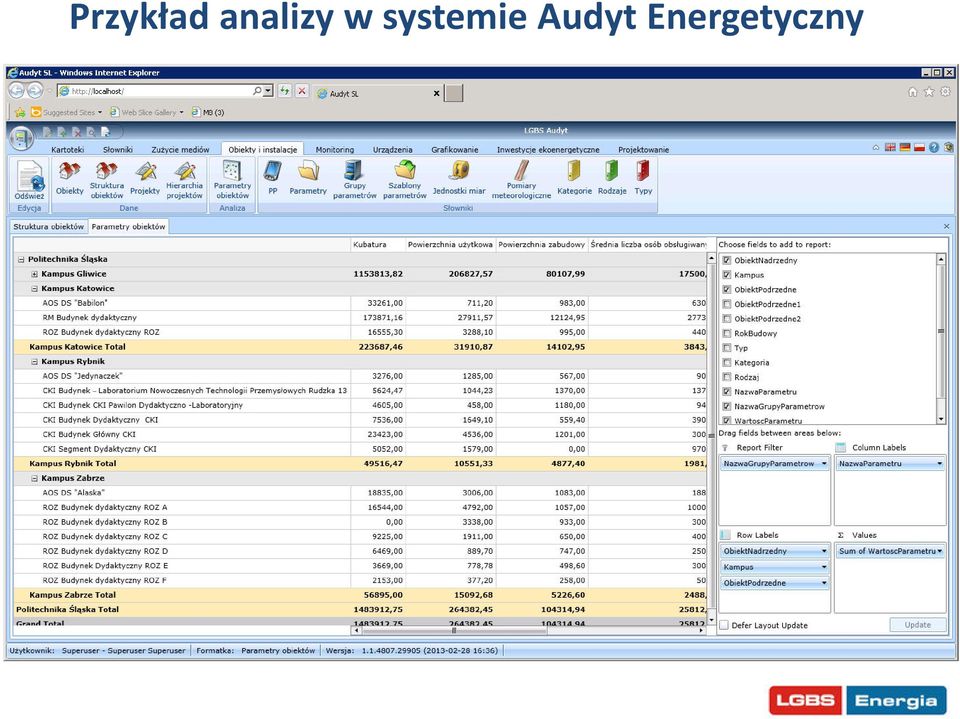Check the Kategoria field checkbox
This screenshot has height=719, width=960.
(727, 362)
